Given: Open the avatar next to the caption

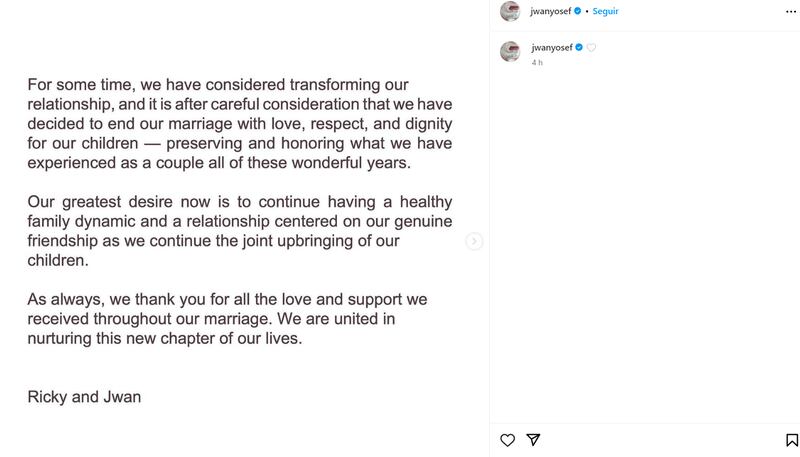Looking at the screenshot, I should pos(510,51).
